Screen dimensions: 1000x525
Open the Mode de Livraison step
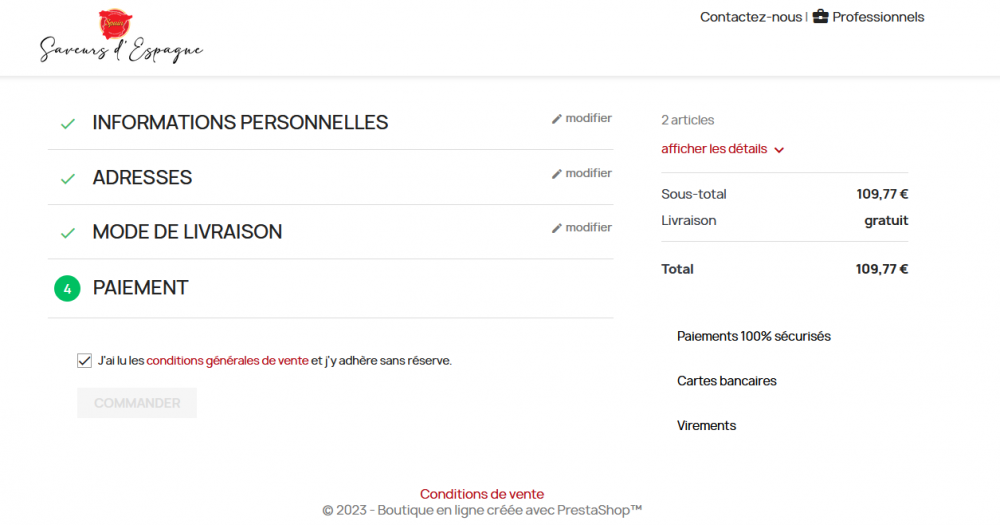click(187, 232)
